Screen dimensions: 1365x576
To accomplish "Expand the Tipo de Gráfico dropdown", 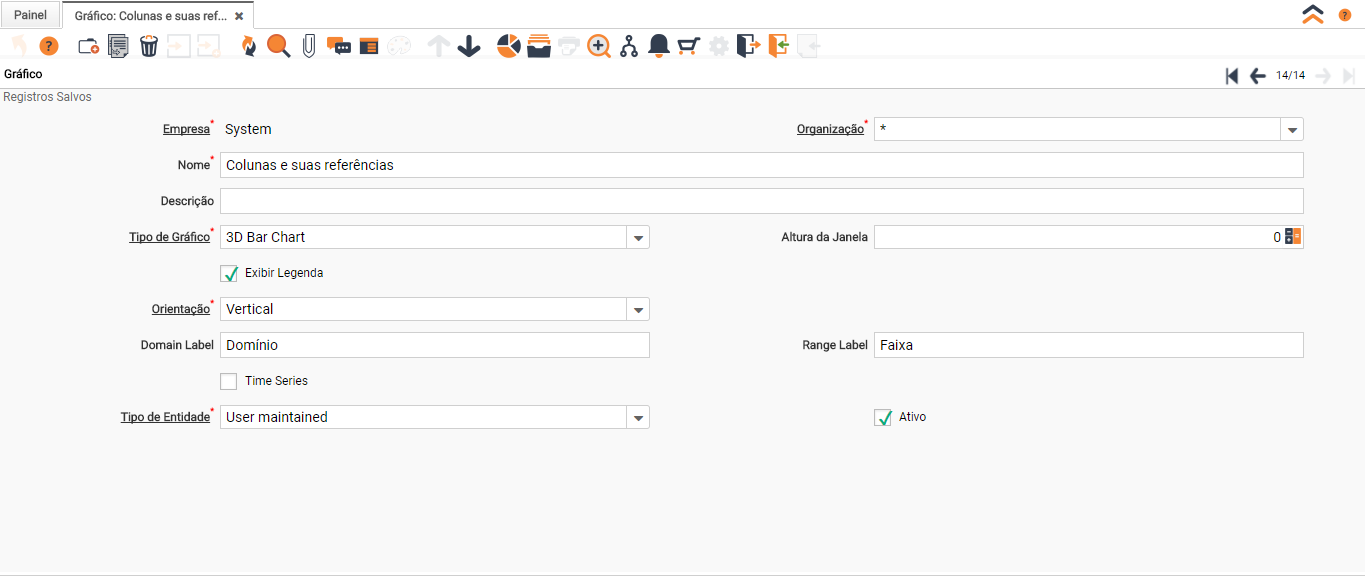I will pos(638,237).
